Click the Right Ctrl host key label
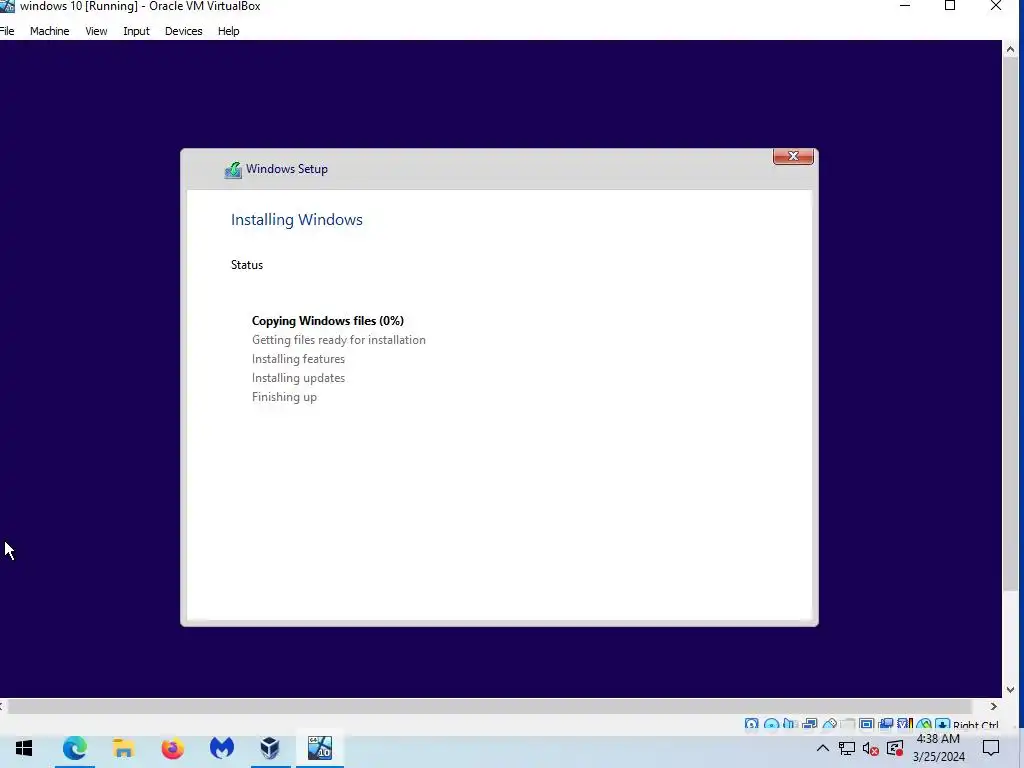Screen dimensions: 1024x768 click(976, 725)
